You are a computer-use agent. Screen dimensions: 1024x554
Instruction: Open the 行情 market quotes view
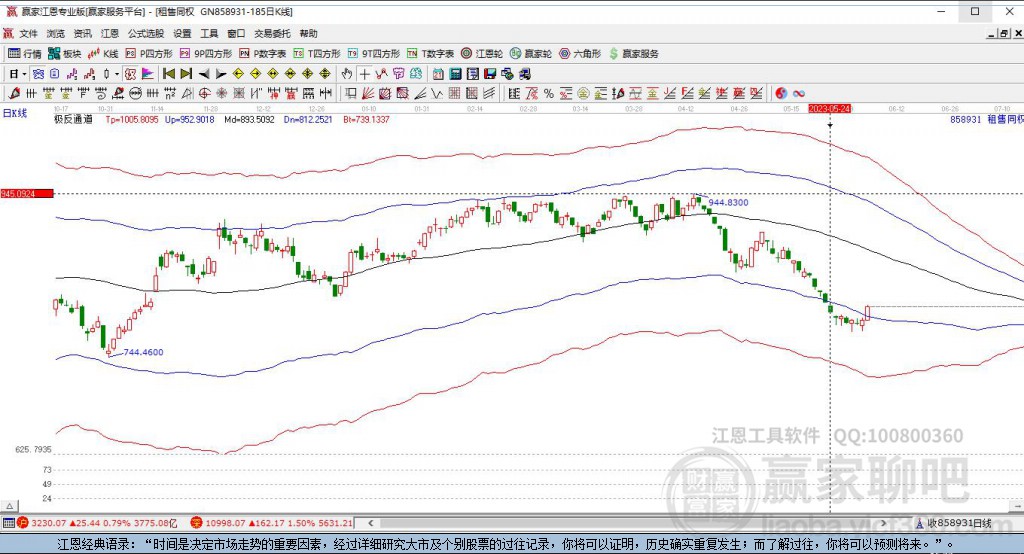click(x=25, y=54)
